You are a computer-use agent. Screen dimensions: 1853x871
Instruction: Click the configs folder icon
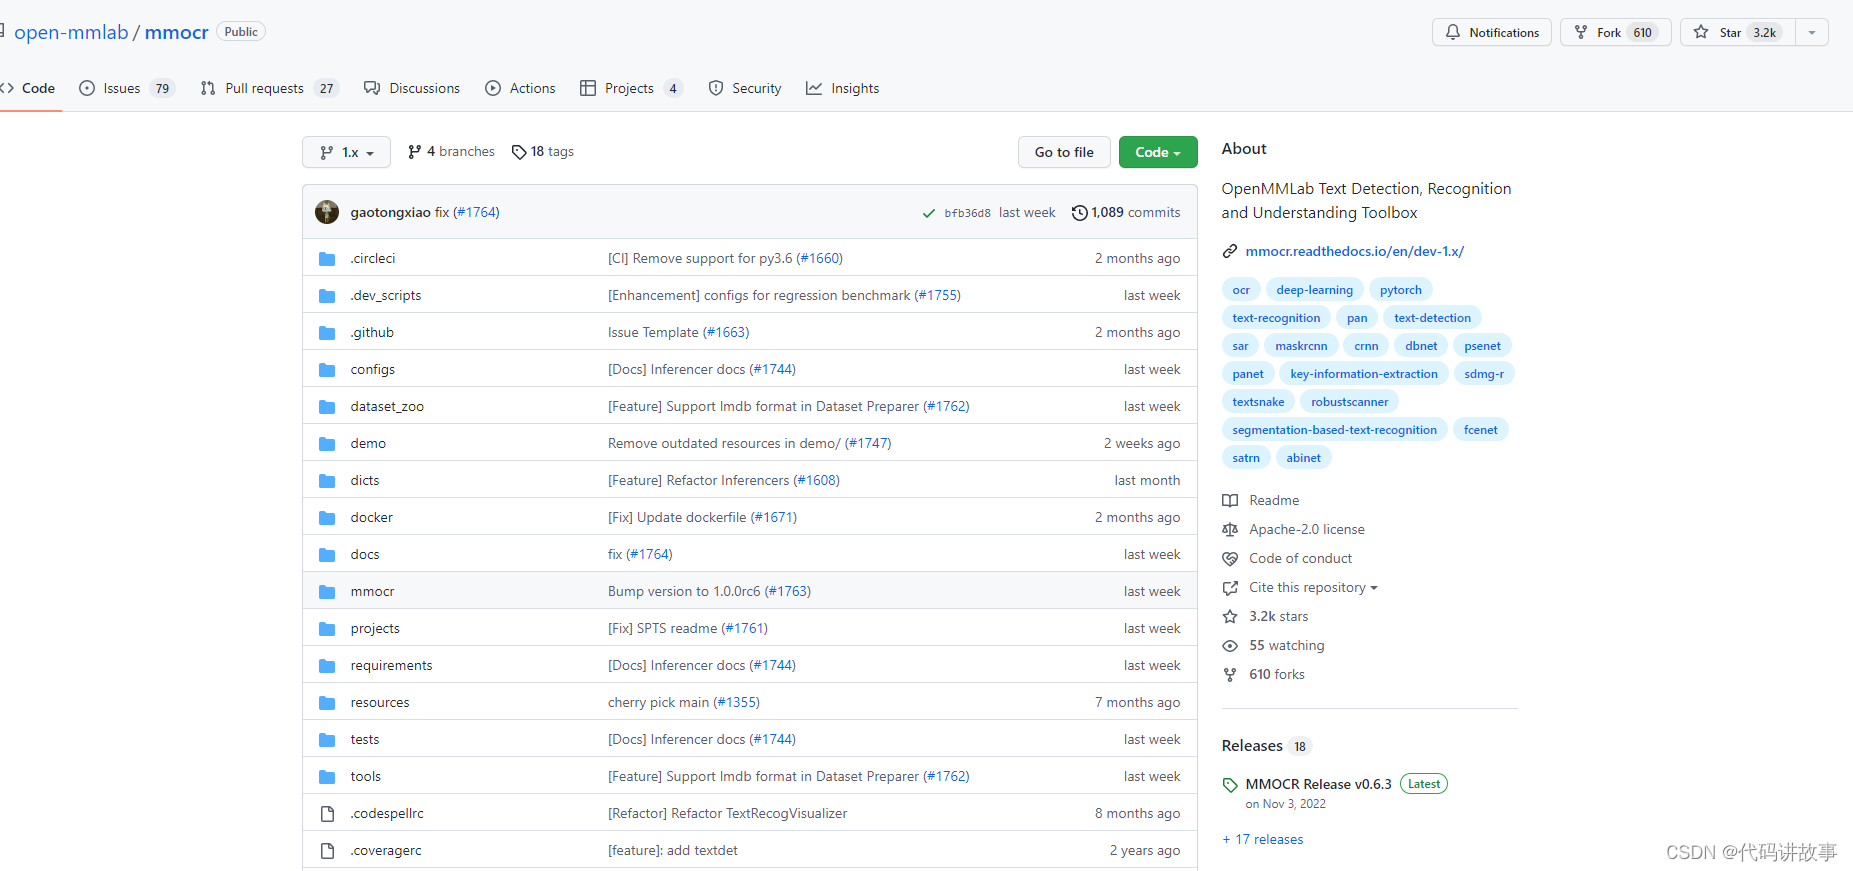coord(327,369)
